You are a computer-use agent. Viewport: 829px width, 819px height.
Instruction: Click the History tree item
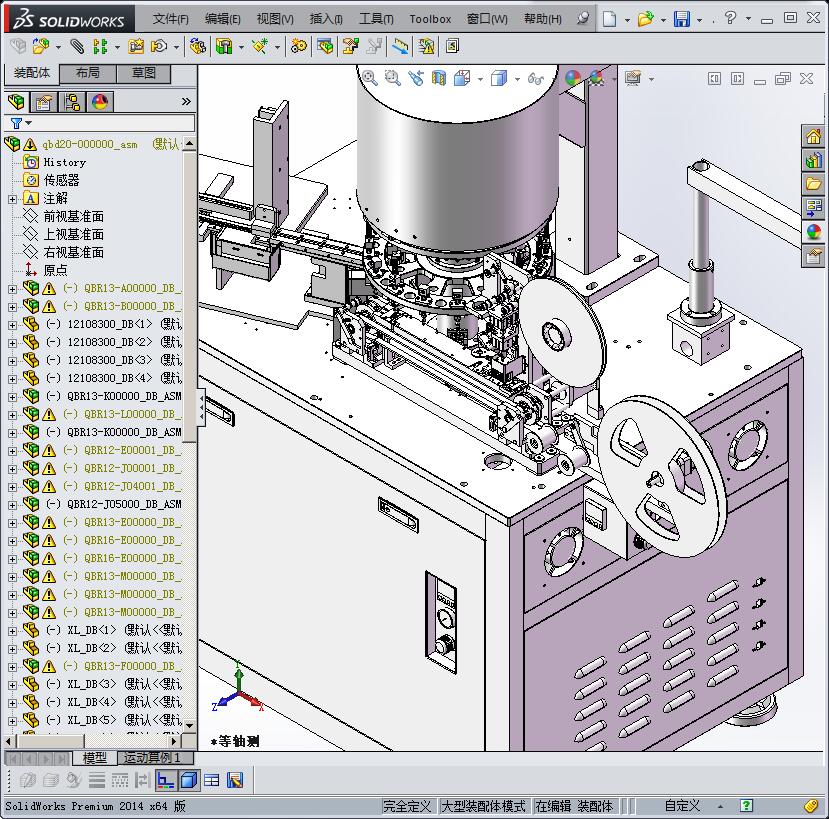65,162
